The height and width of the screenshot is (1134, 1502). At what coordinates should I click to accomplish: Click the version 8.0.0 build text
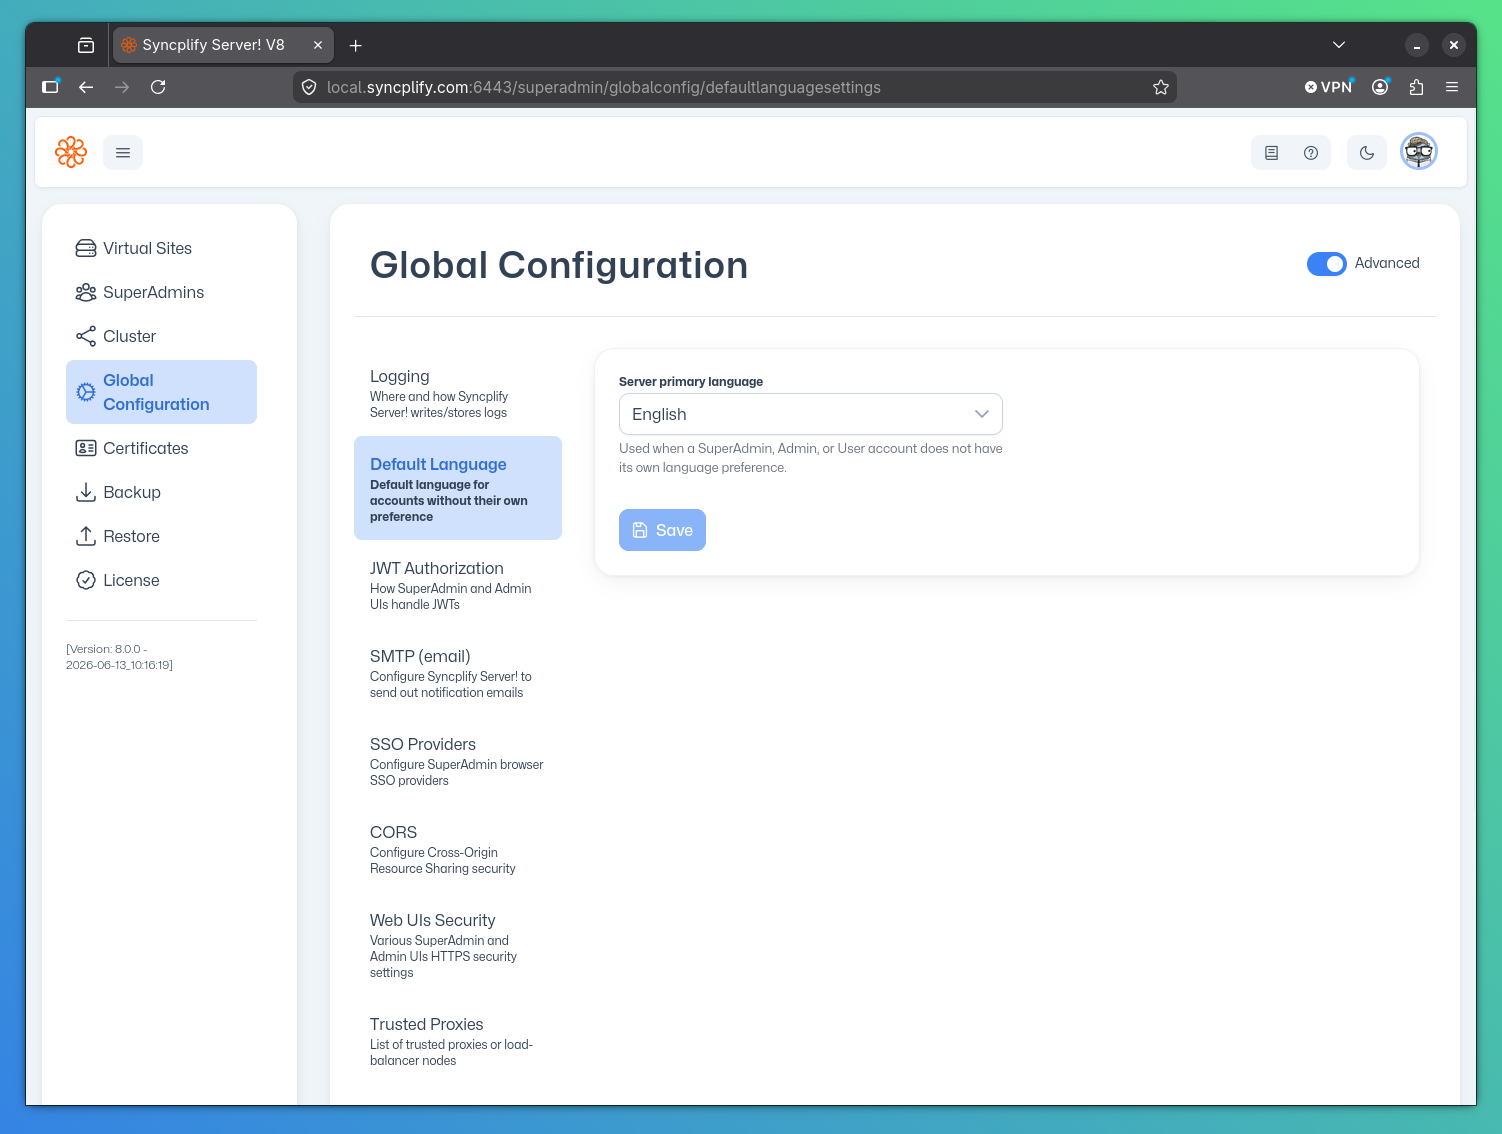119,657
